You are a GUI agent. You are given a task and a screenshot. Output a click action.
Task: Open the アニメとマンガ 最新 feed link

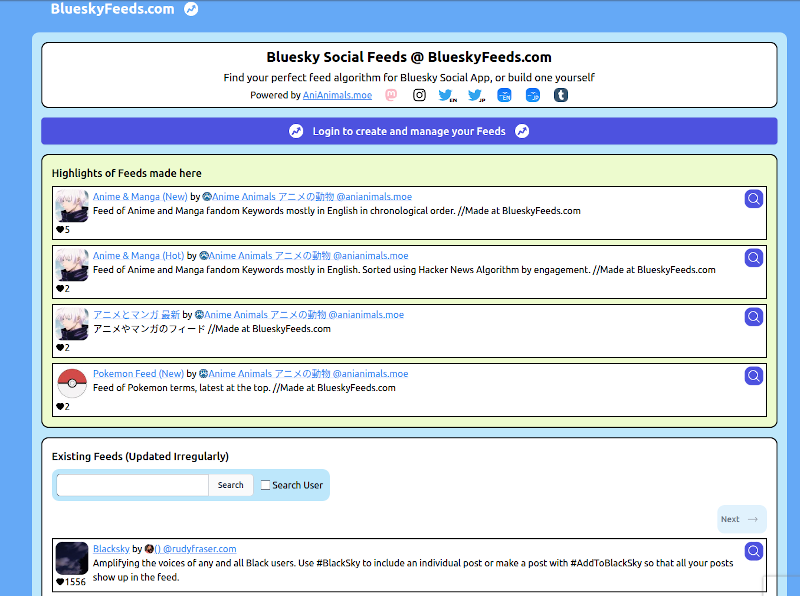pos(136,315)
